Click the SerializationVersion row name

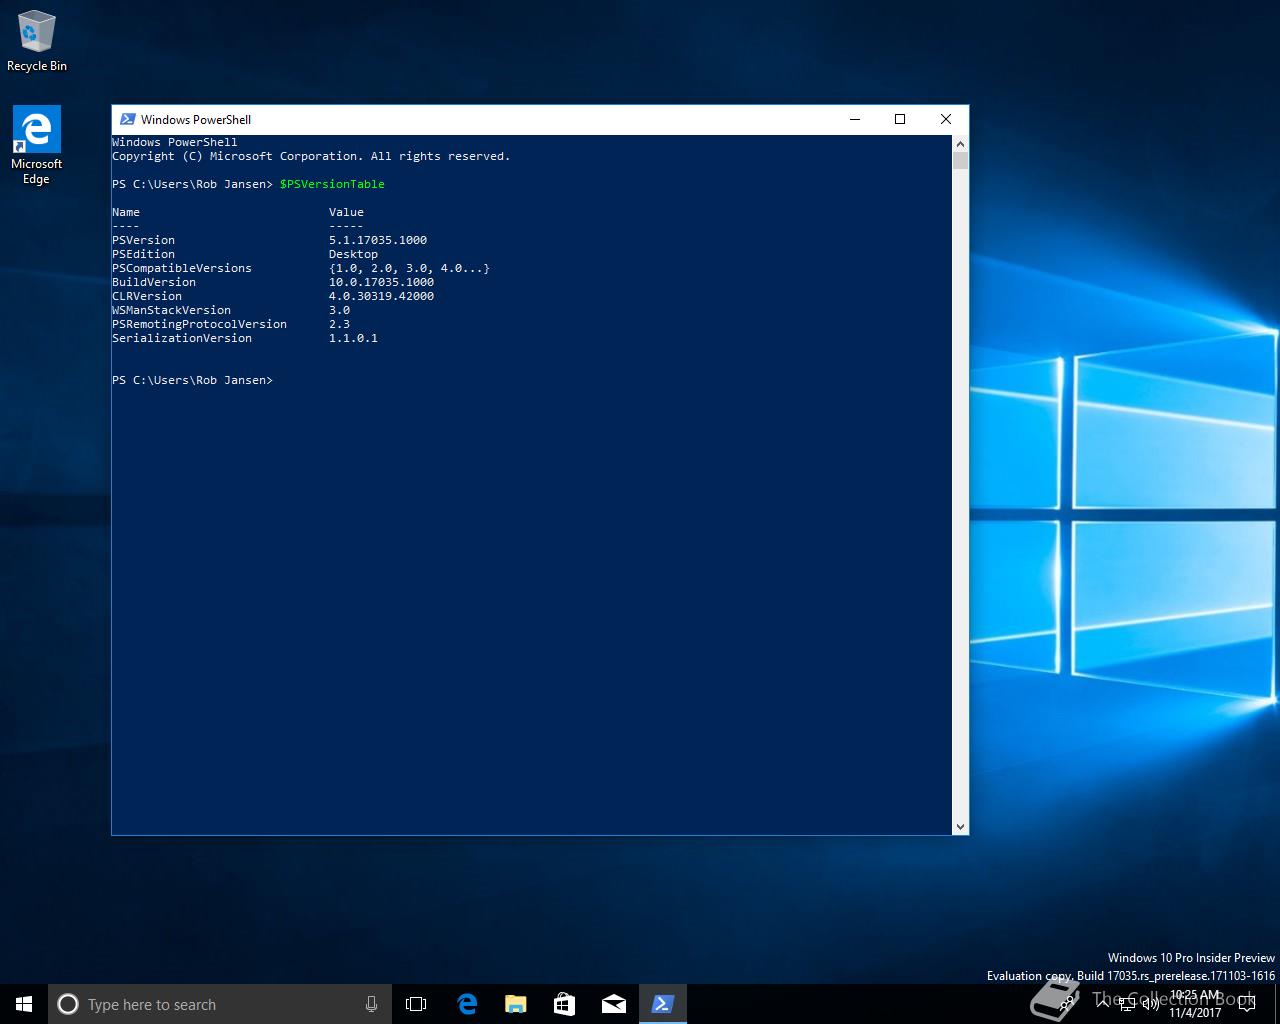click(182, 338)
